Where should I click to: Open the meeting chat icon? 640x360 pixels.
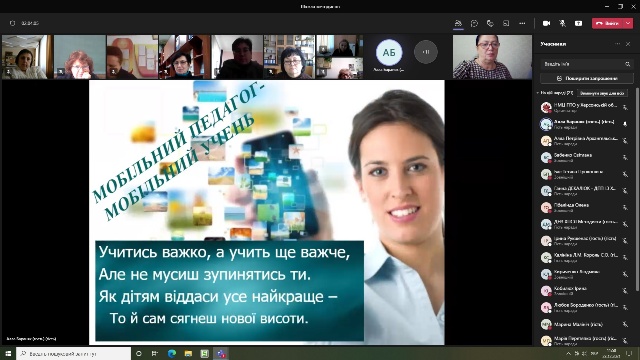[x=474, y=24]
